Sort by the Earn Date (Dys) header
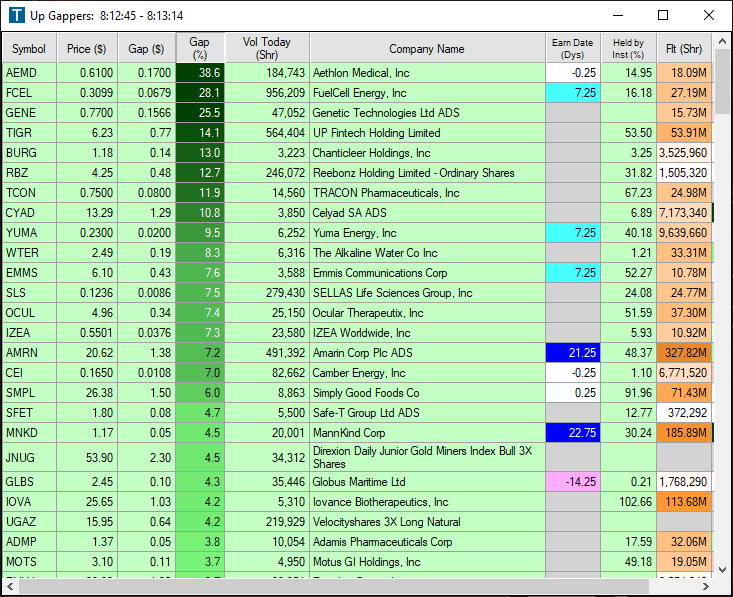The image size is (733, 597). pos(573,48)
